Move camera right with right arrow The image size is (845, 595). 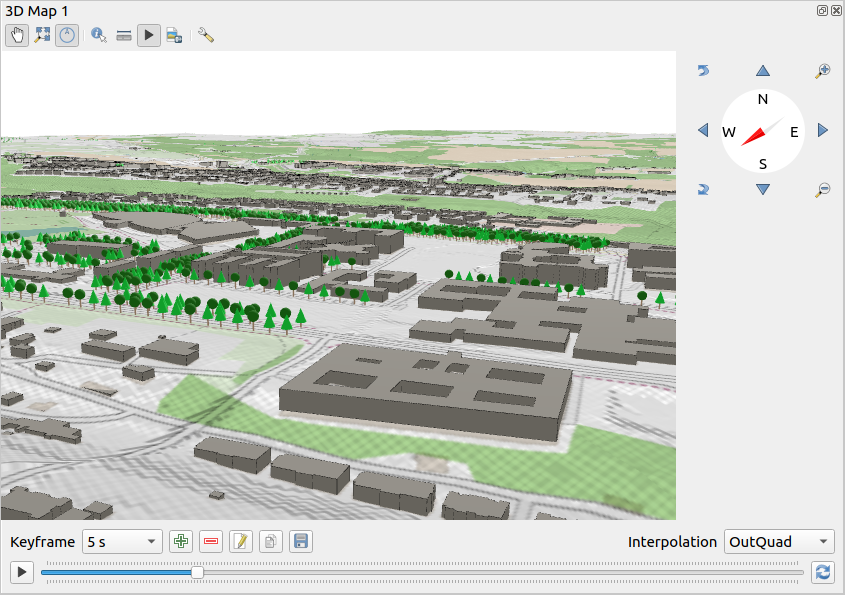(x=822, y=130)
